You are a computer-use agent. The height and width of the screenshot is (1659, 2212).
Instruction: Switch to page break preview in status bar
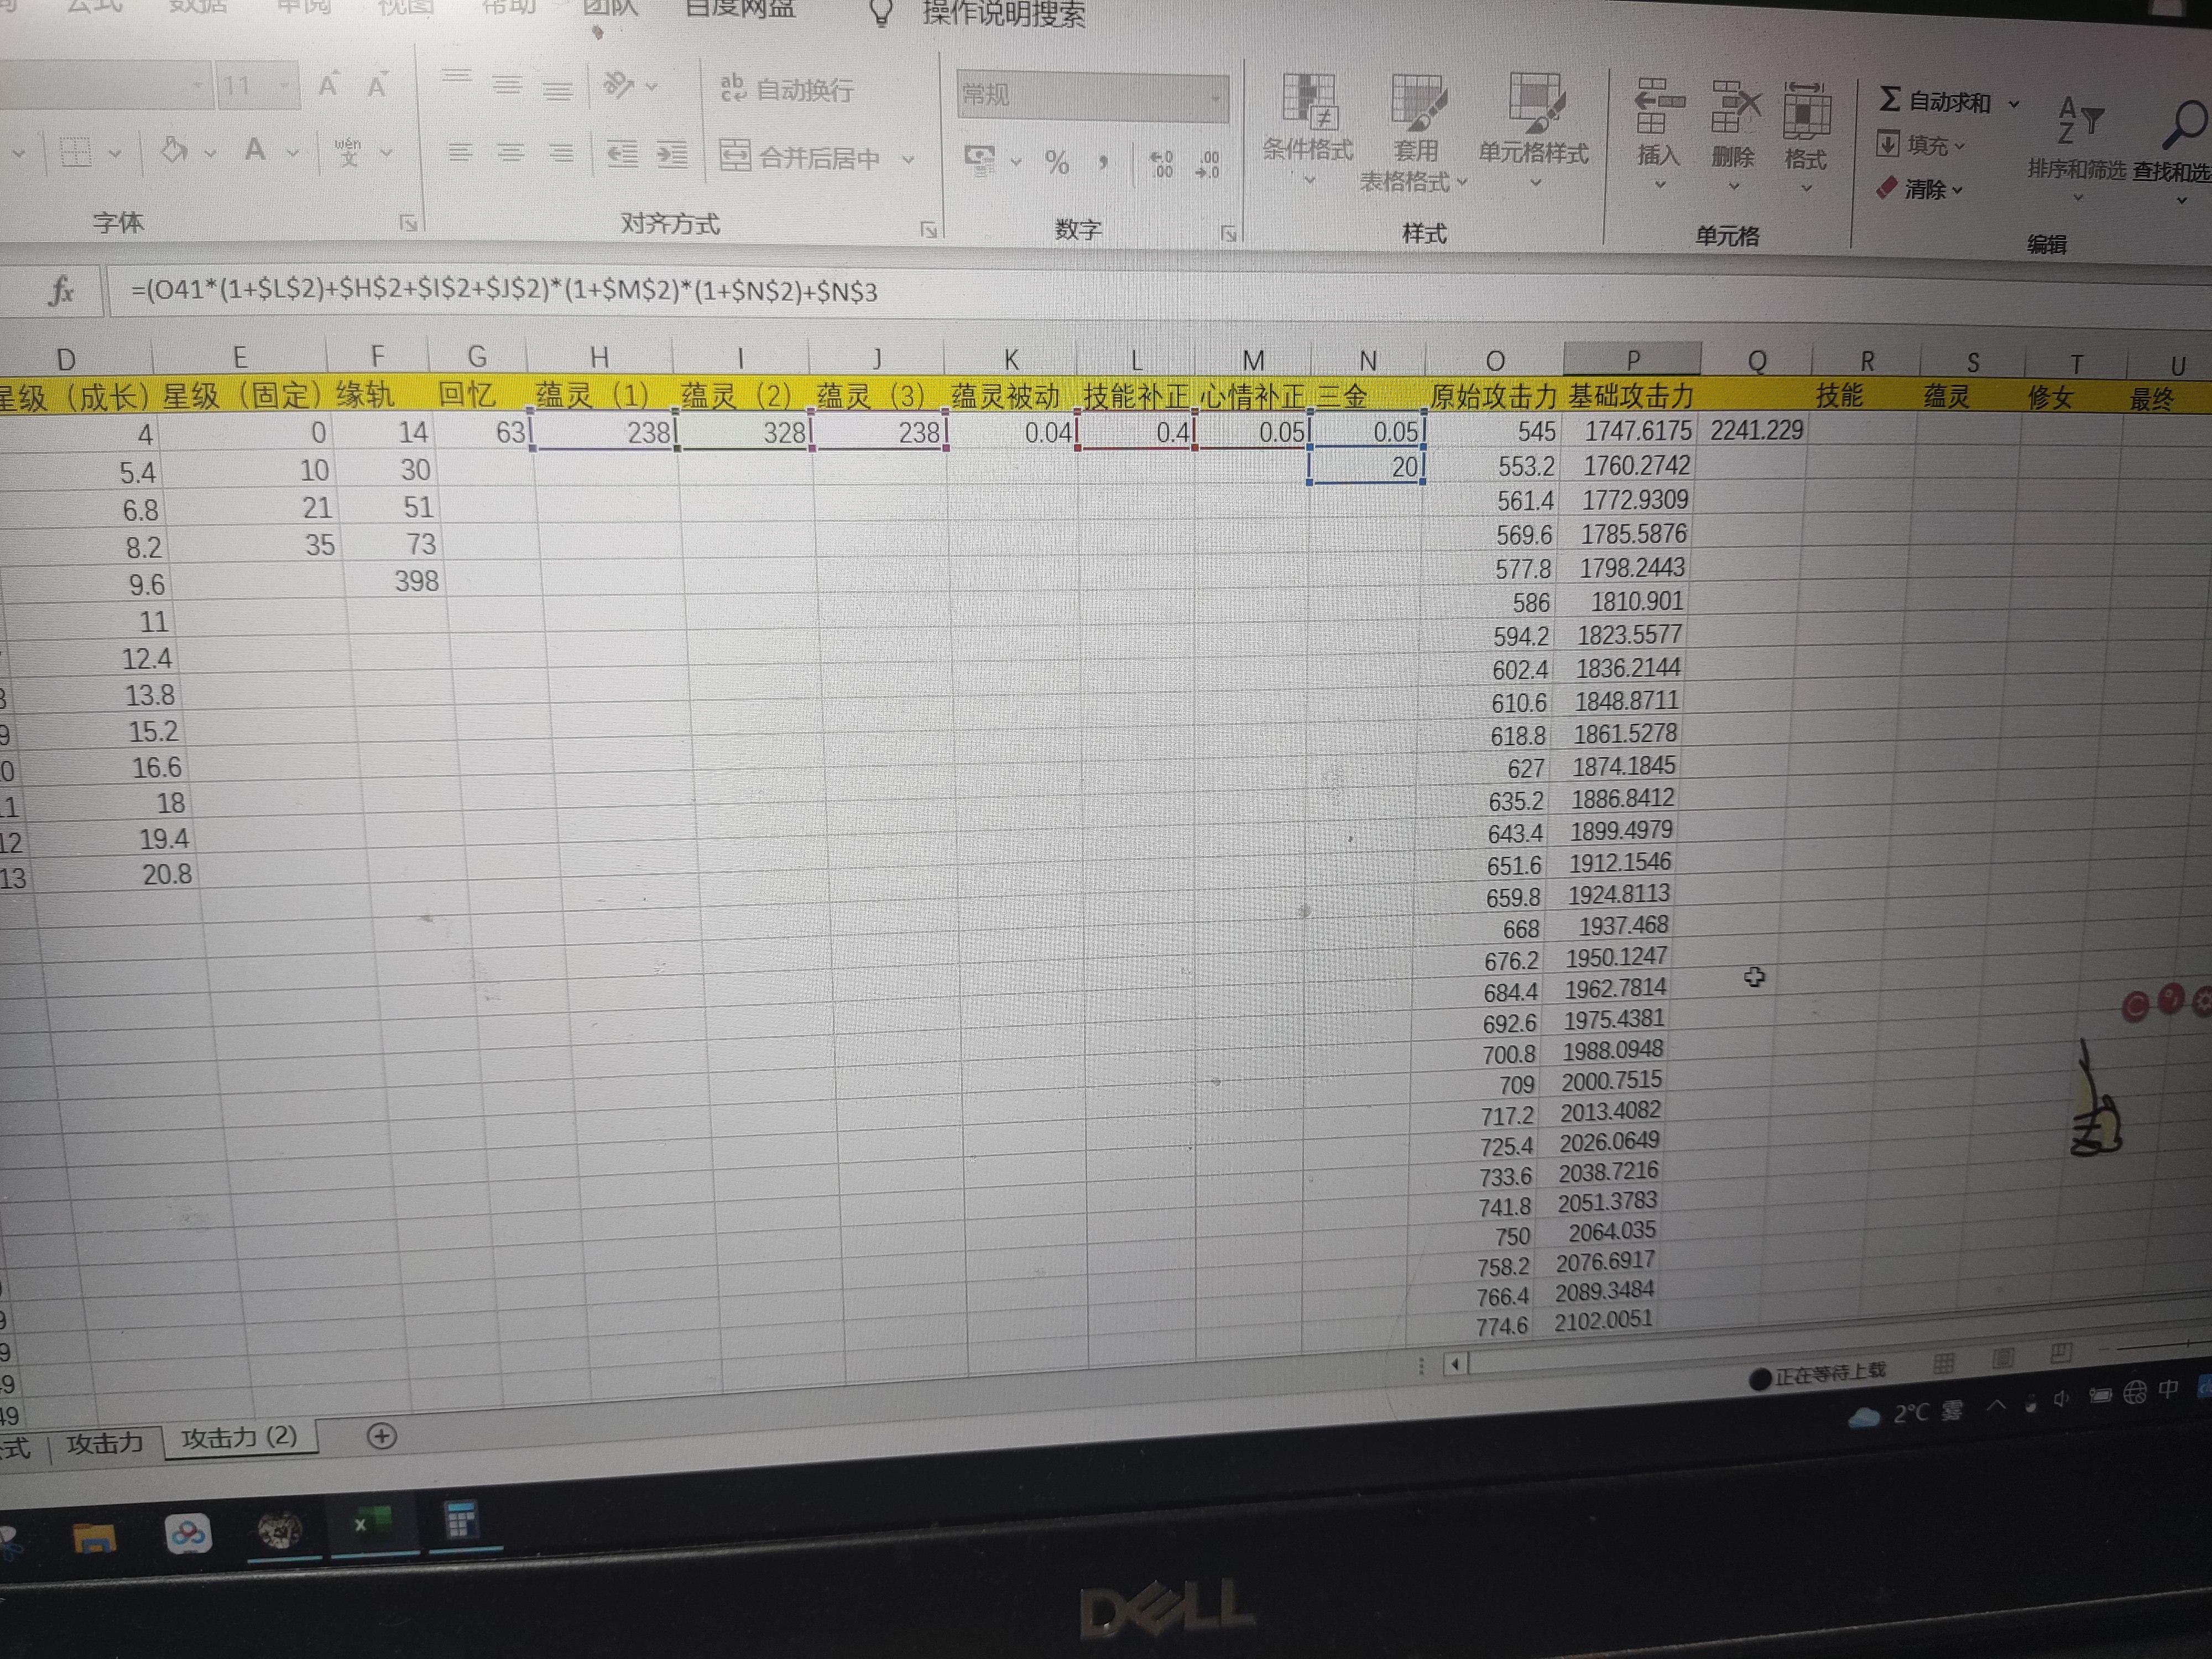(2060, 1354)
